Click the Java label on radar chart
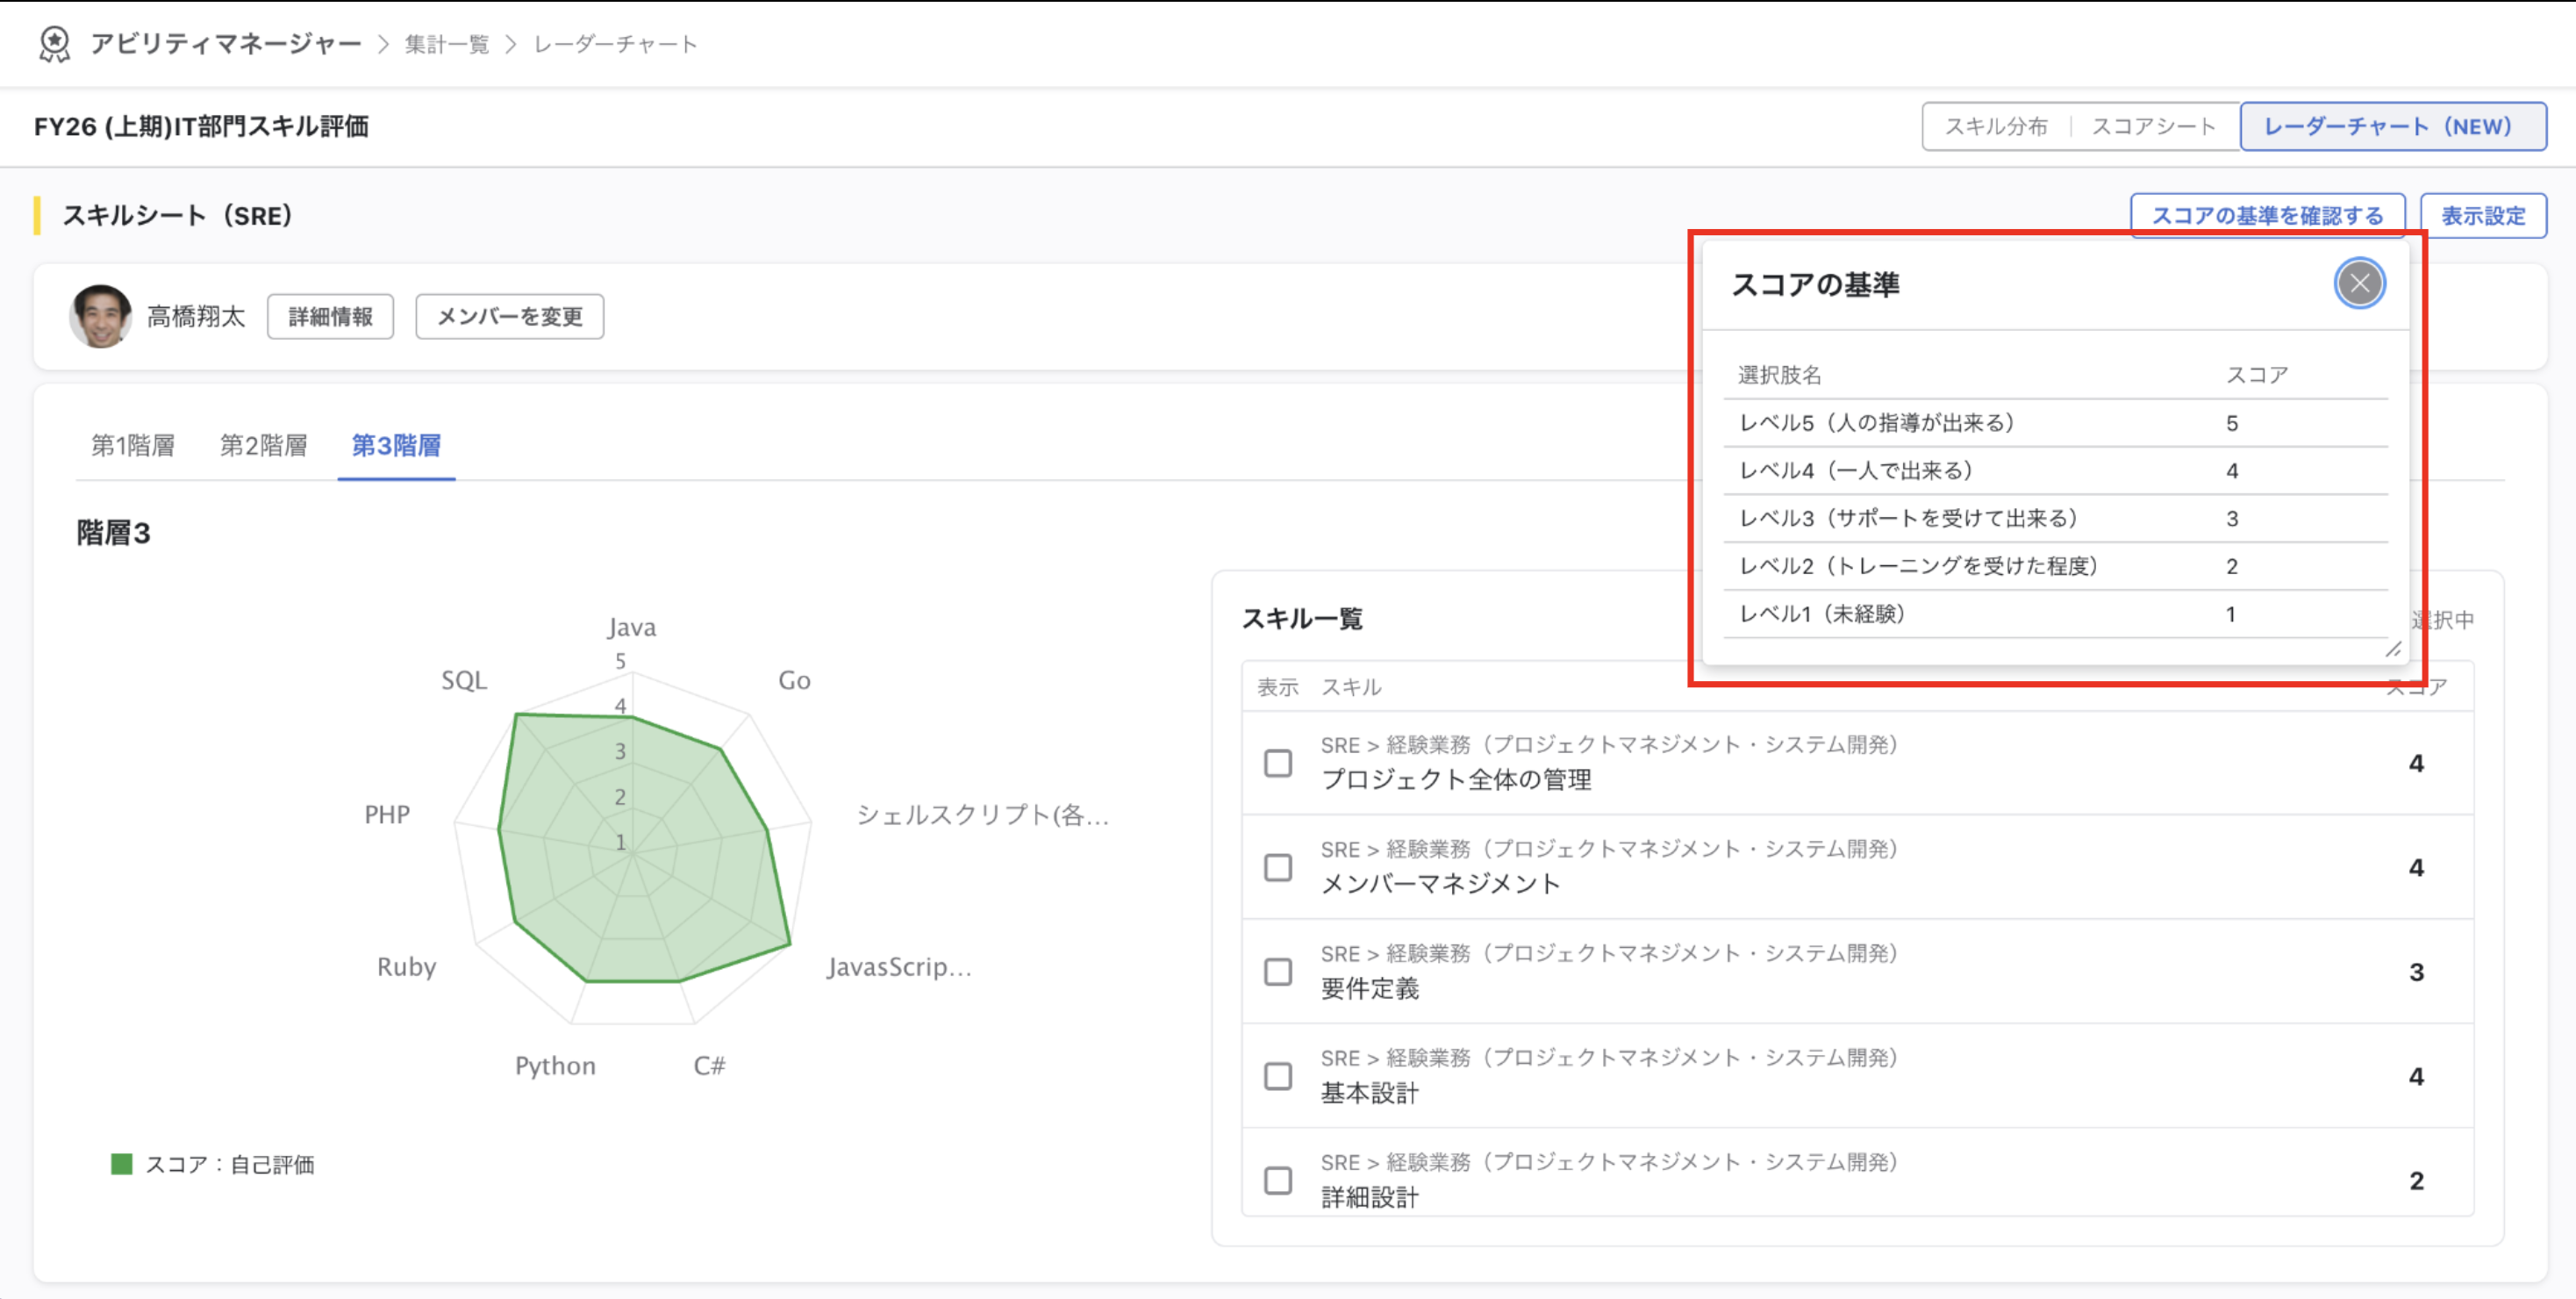 click(x=632, y=627)
